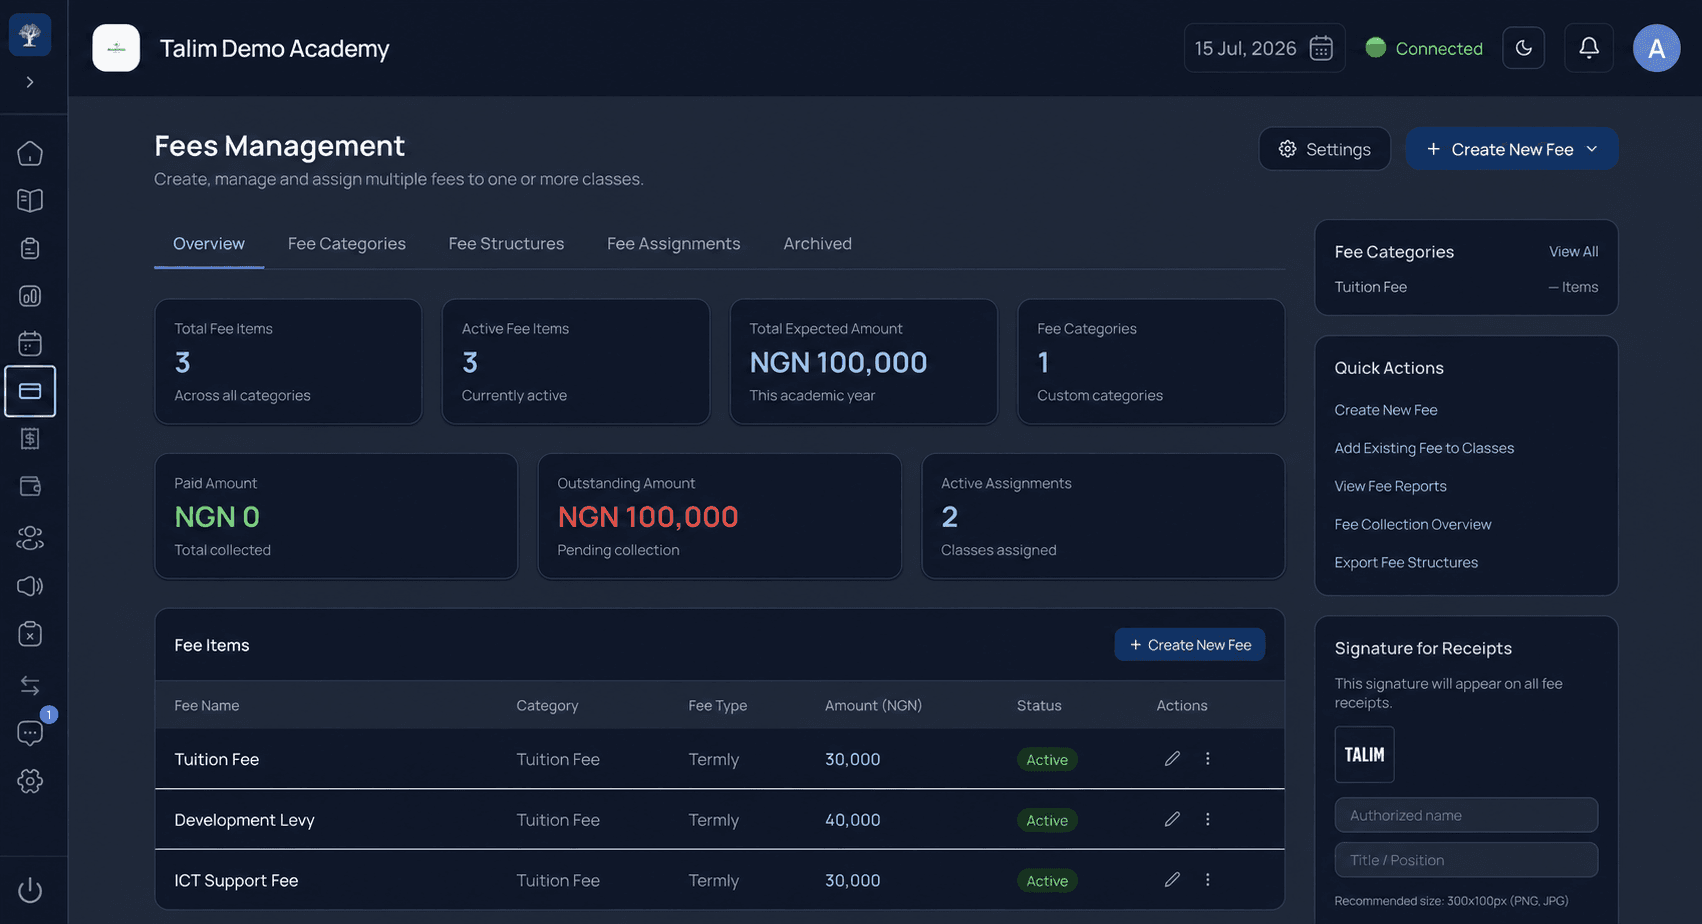Open the calendar sidebar icon

[x=30, y=343]
